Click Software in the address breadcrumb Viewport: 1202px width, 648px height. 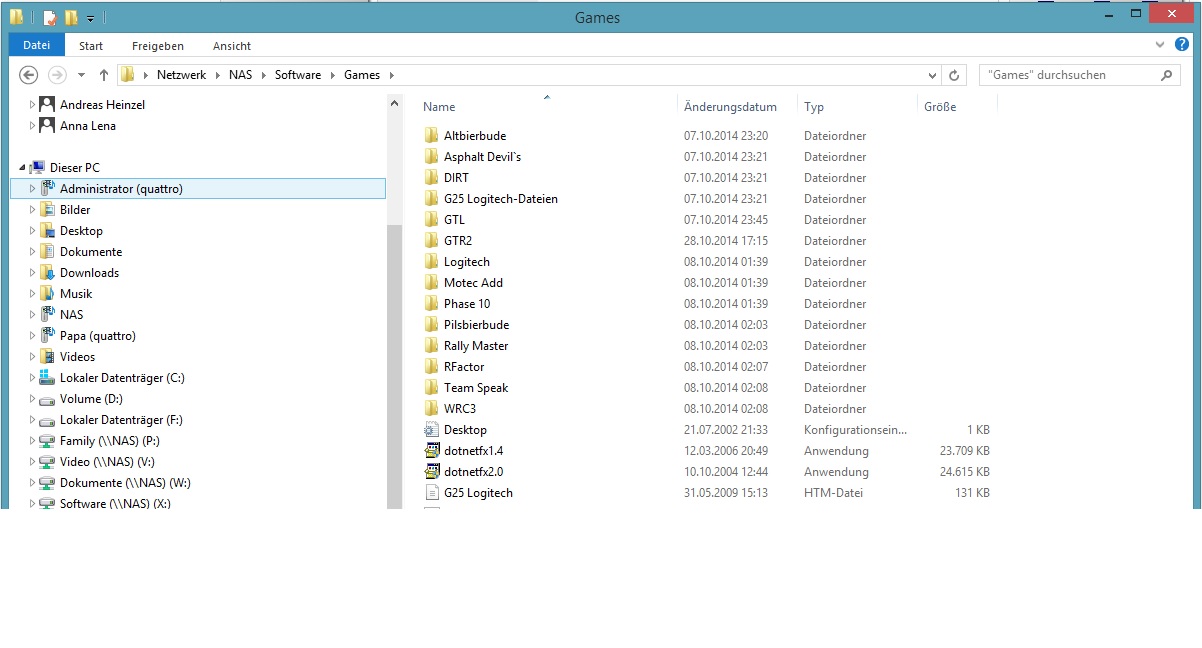point(298,75)
